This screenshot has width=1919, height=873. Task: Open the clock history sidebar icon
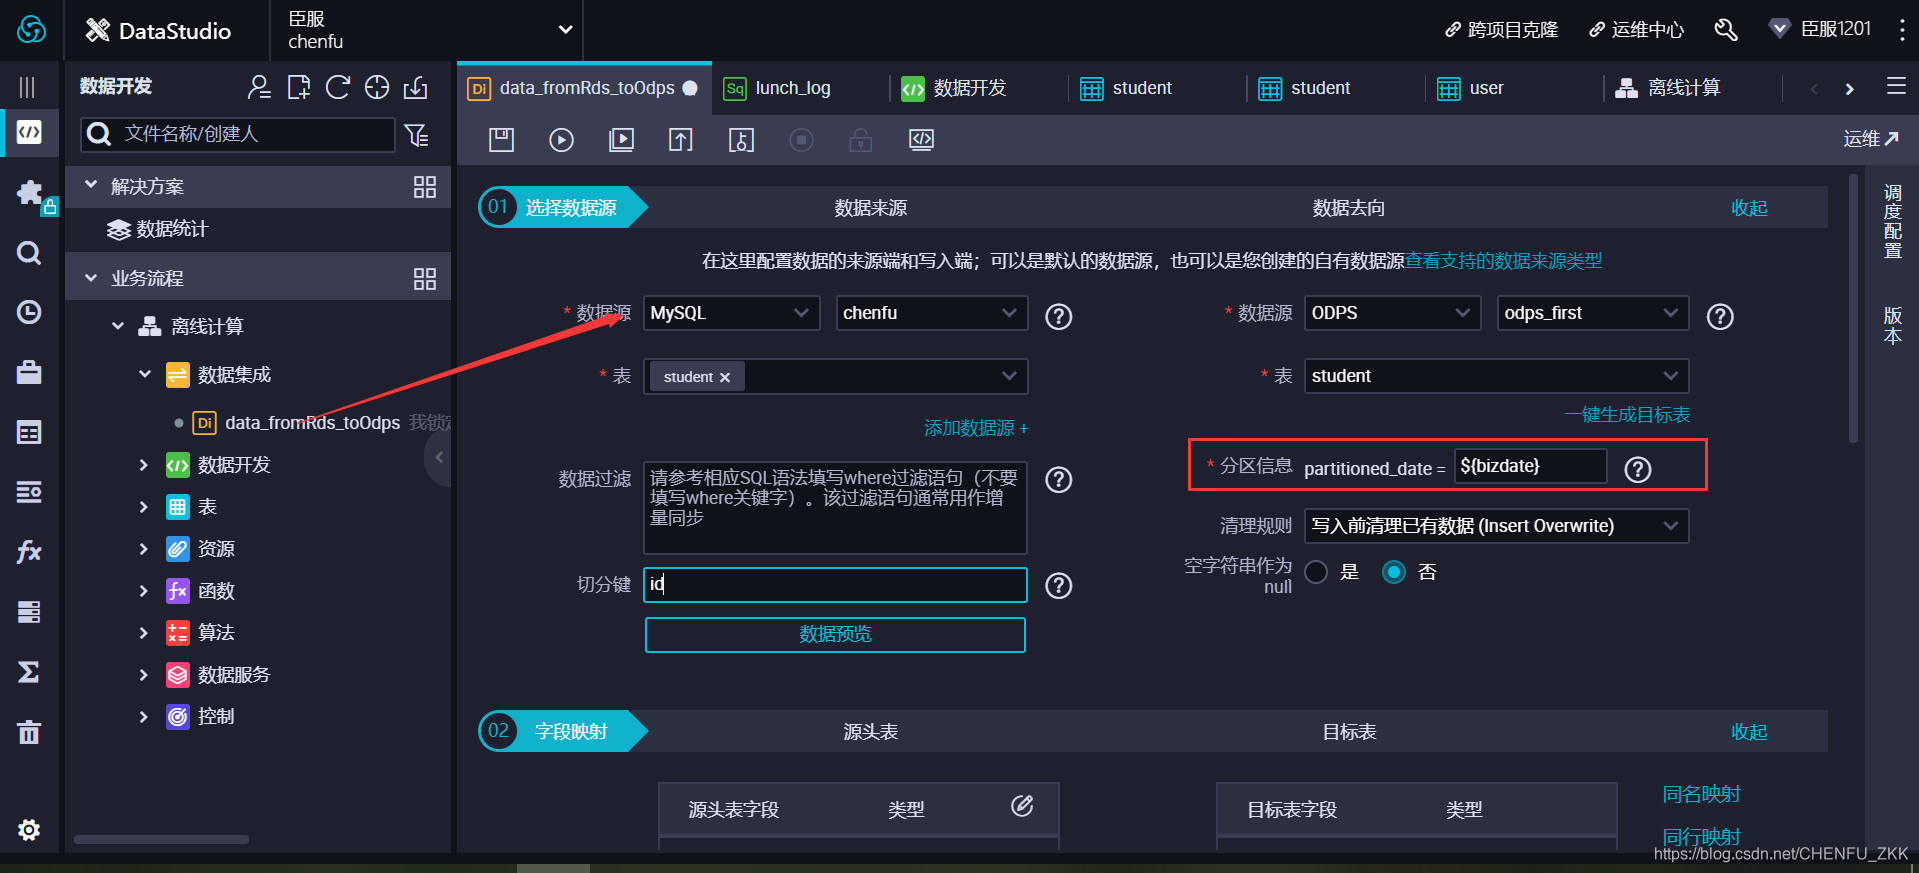pyautogui.click(x=29, y=312)
